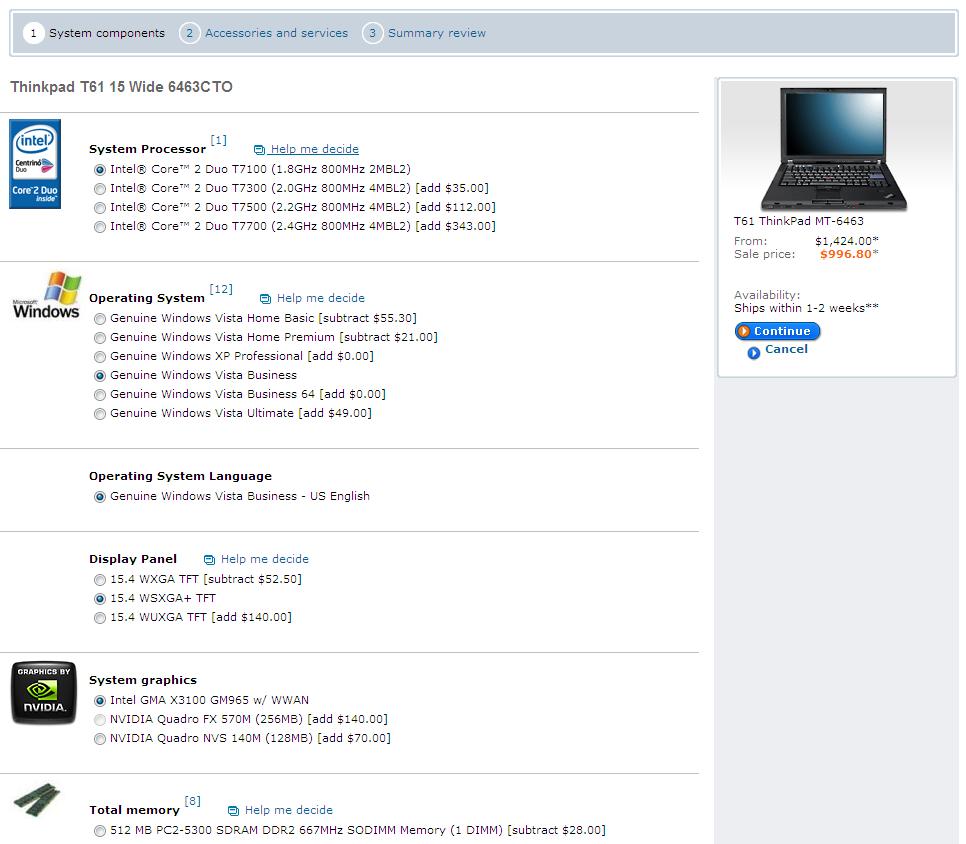Go to Accessories and services step
This screenshot has height=844, width=966.
tap(276, 33)
